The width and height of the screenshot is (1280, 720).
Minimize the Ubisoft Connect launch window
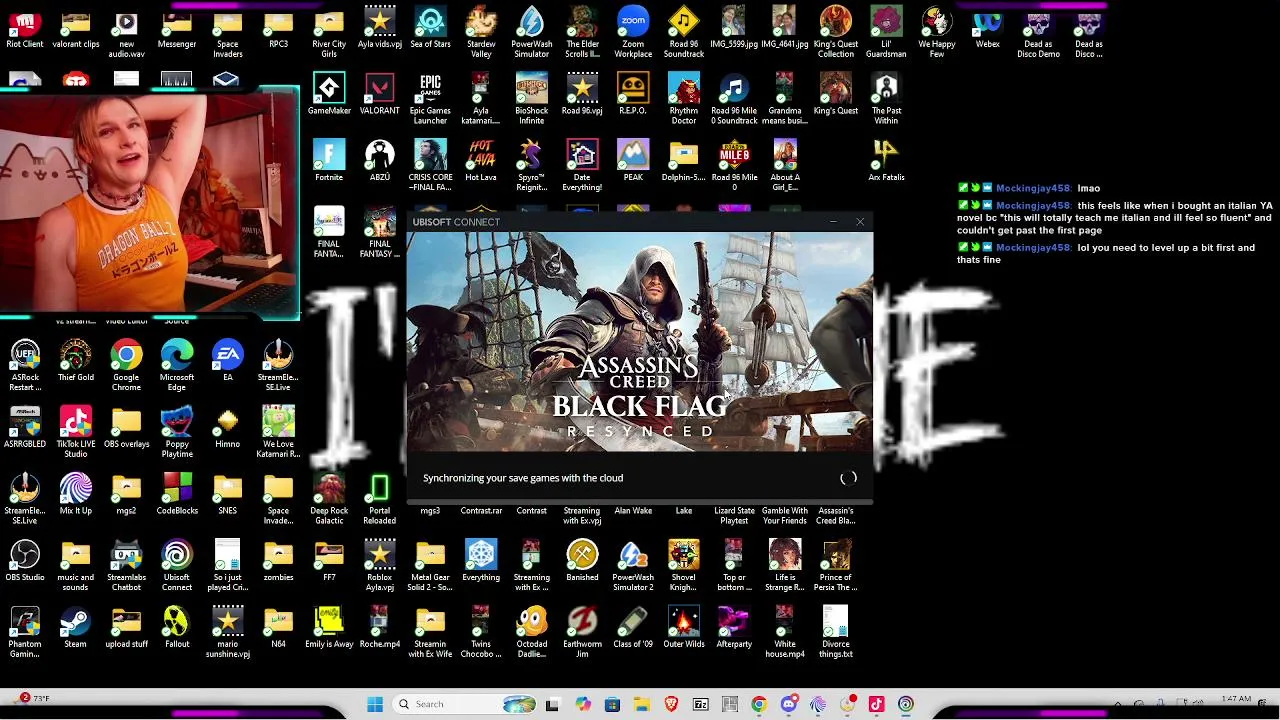pos(833,222)
